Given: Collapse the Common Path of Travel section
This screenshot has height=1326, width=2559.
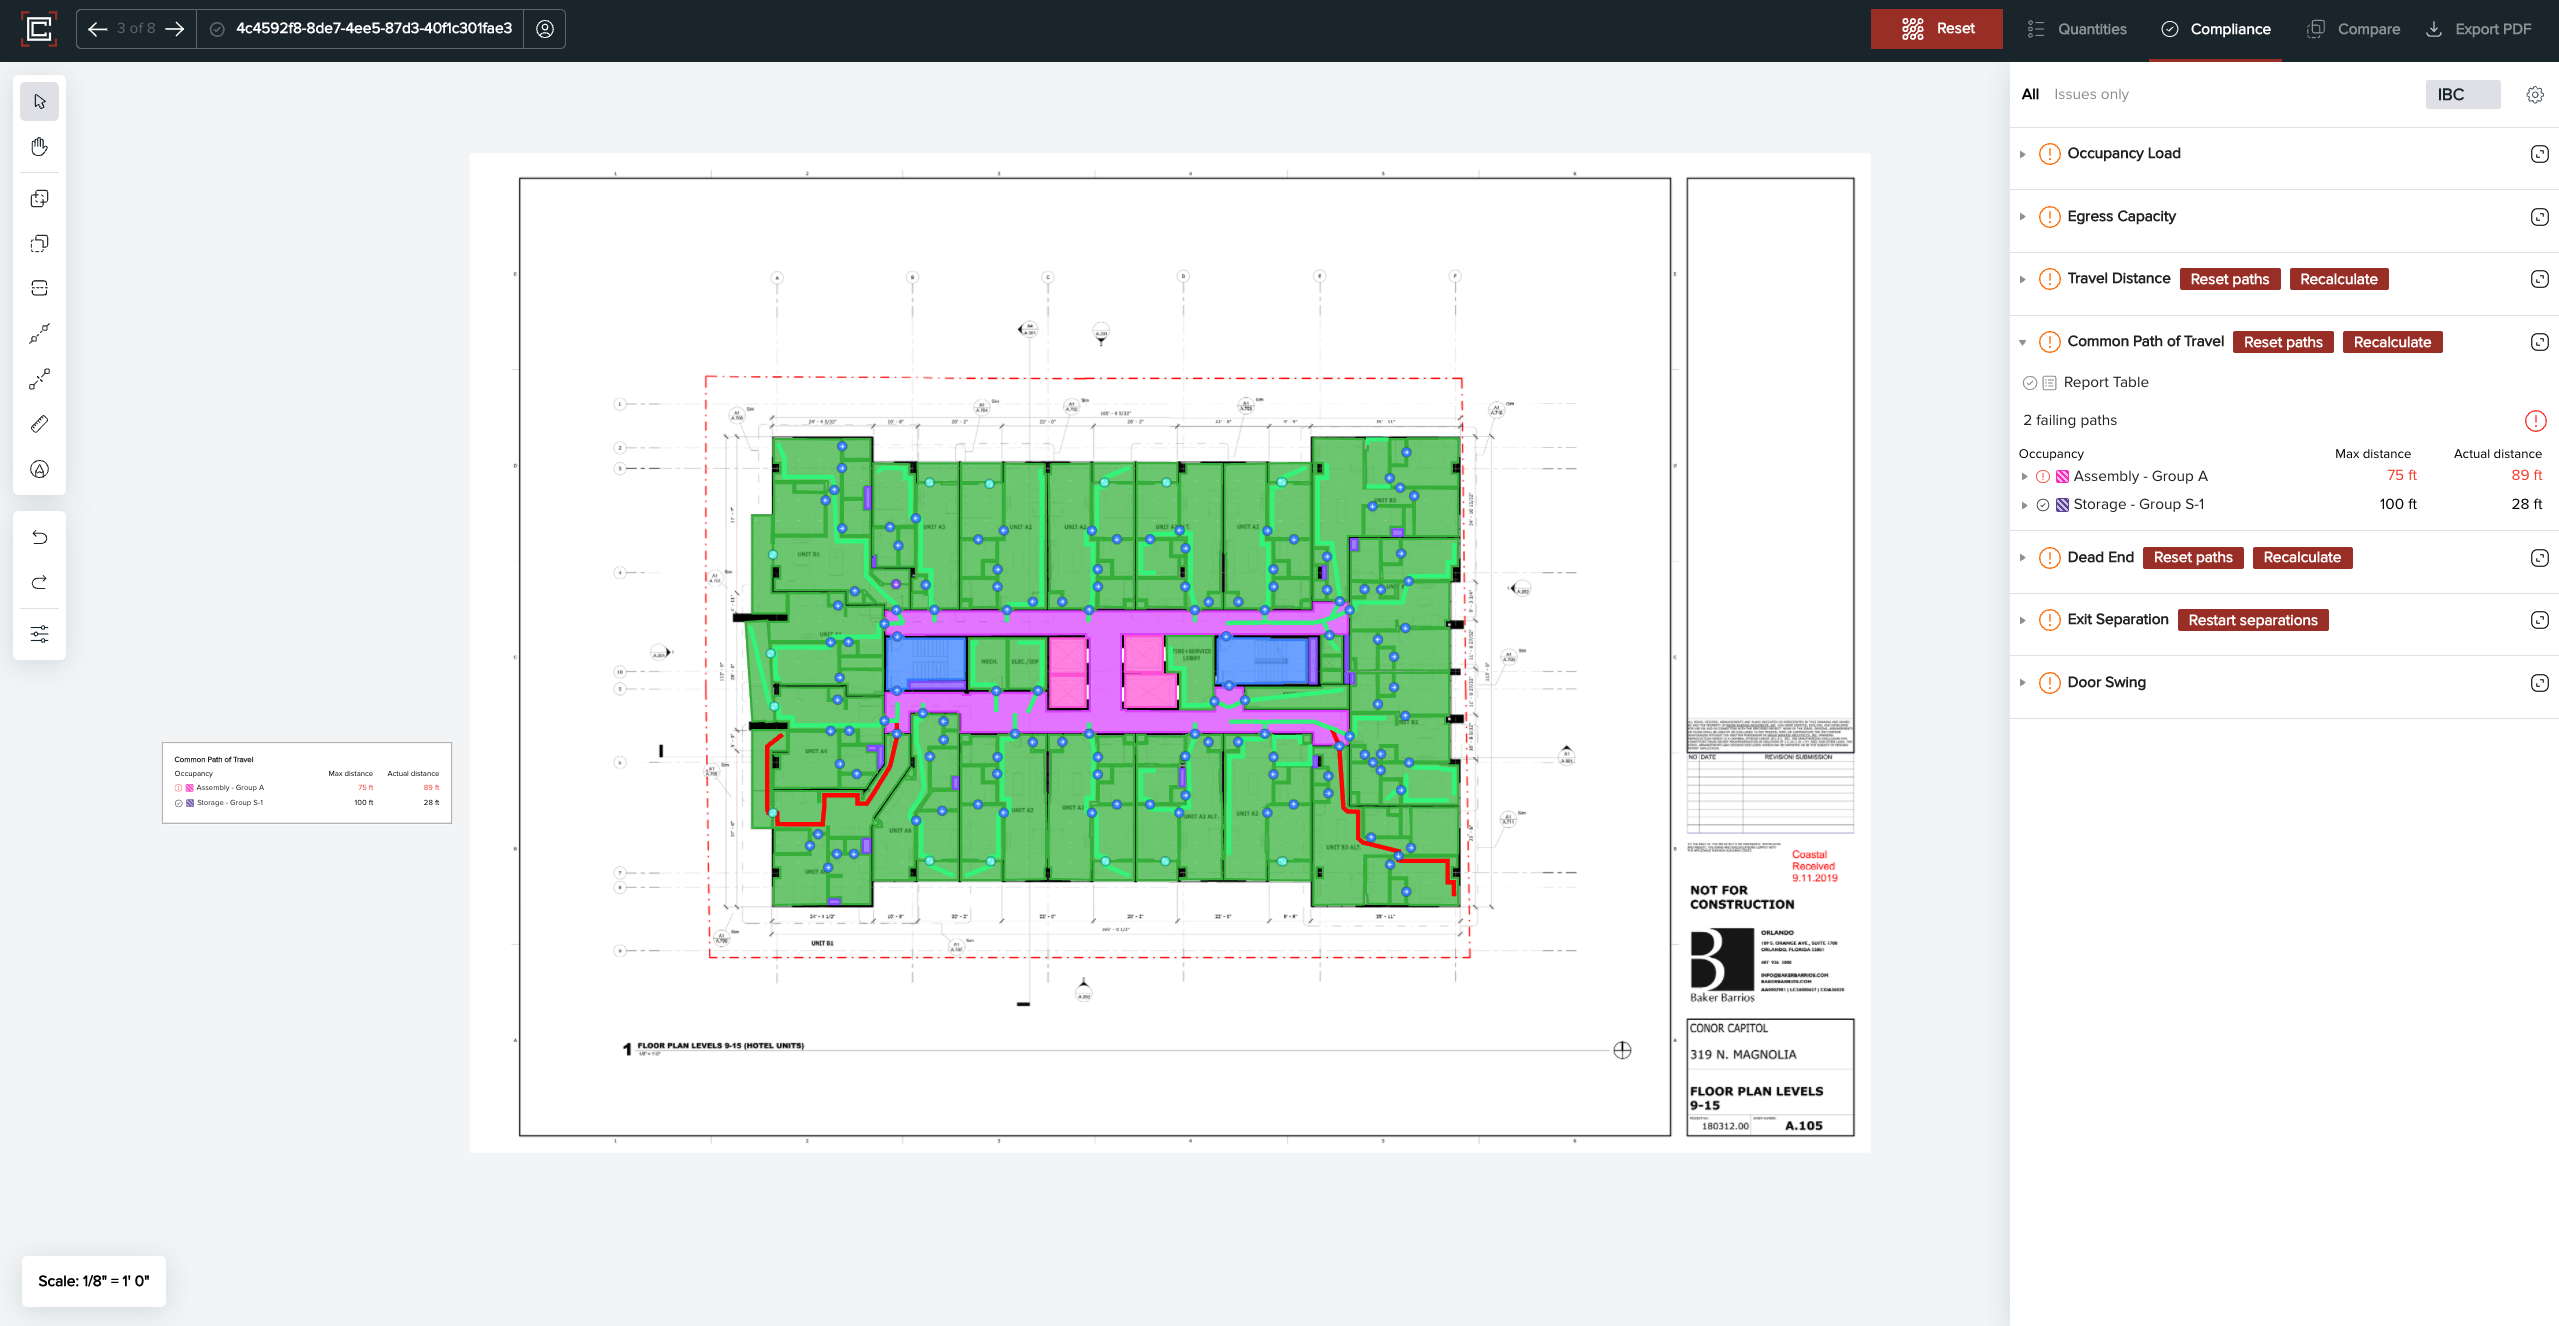Looking at the screenshot, I should 2022,342.
